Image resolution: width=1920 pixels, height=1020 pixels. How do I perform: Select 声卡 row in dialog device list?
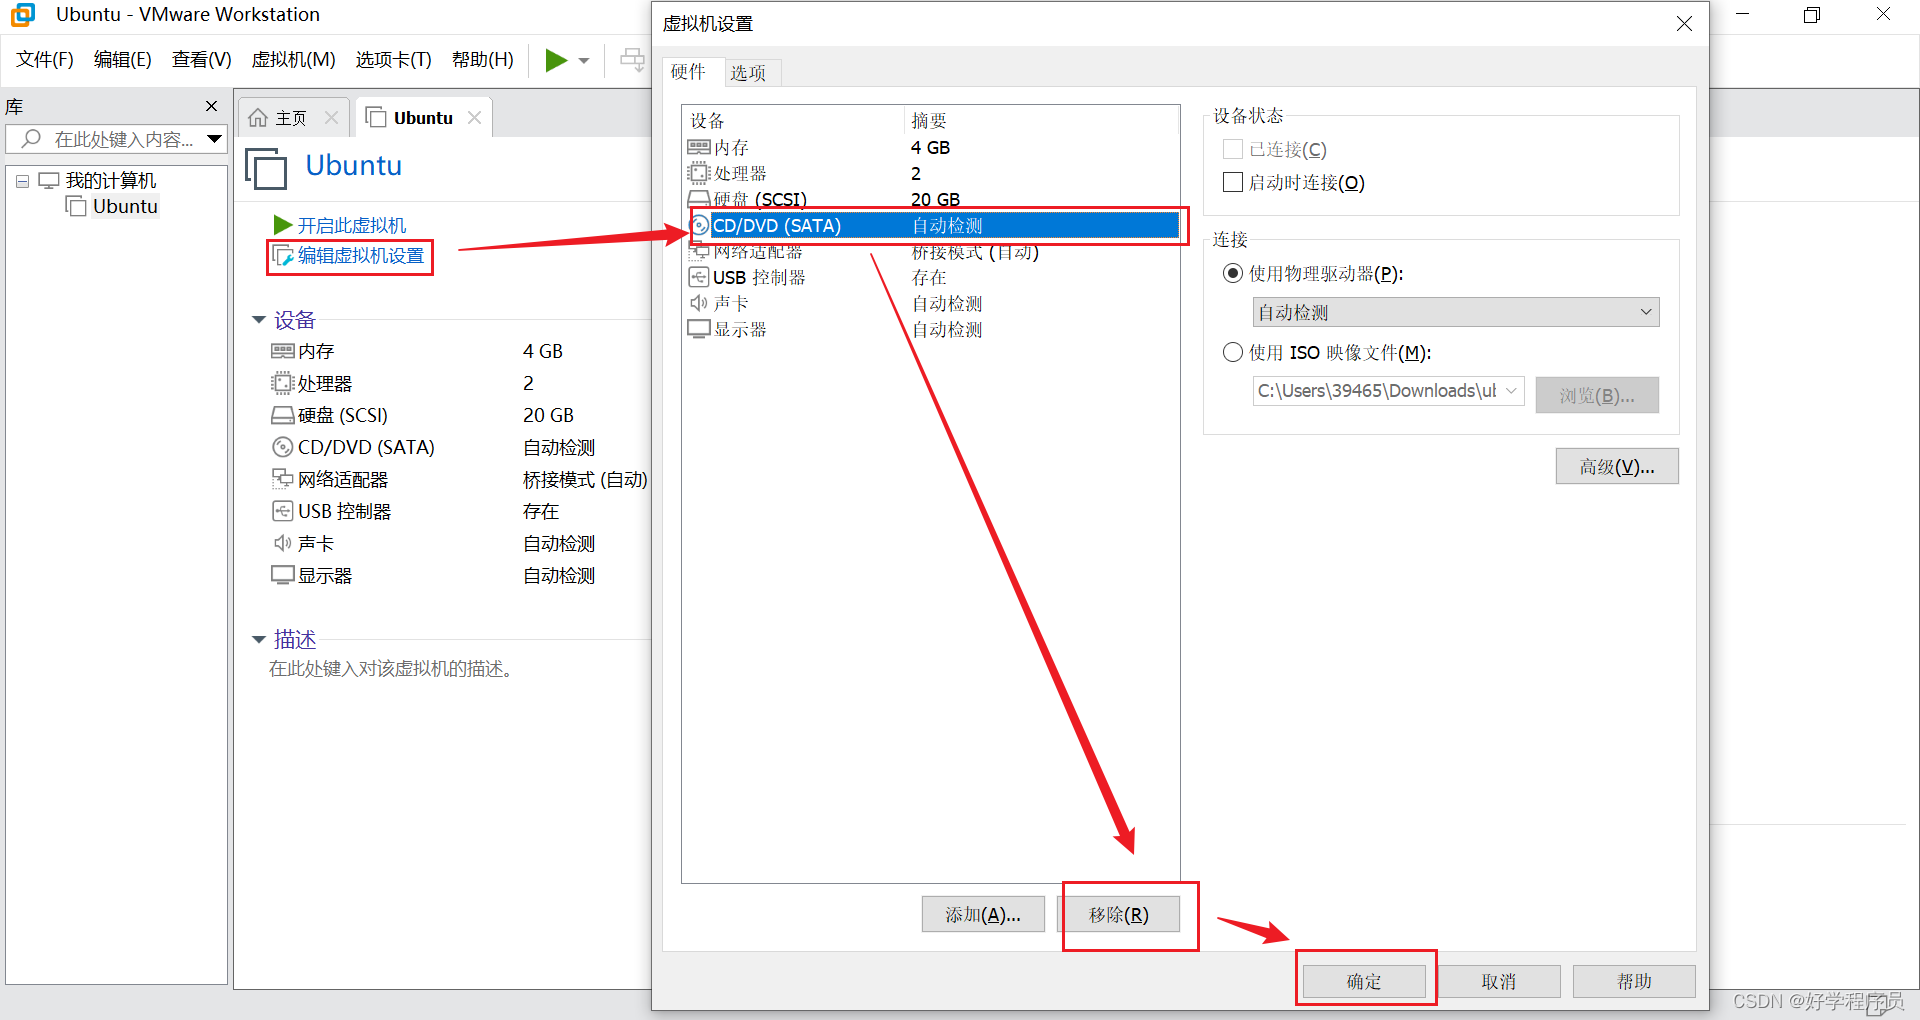(930, 303)
